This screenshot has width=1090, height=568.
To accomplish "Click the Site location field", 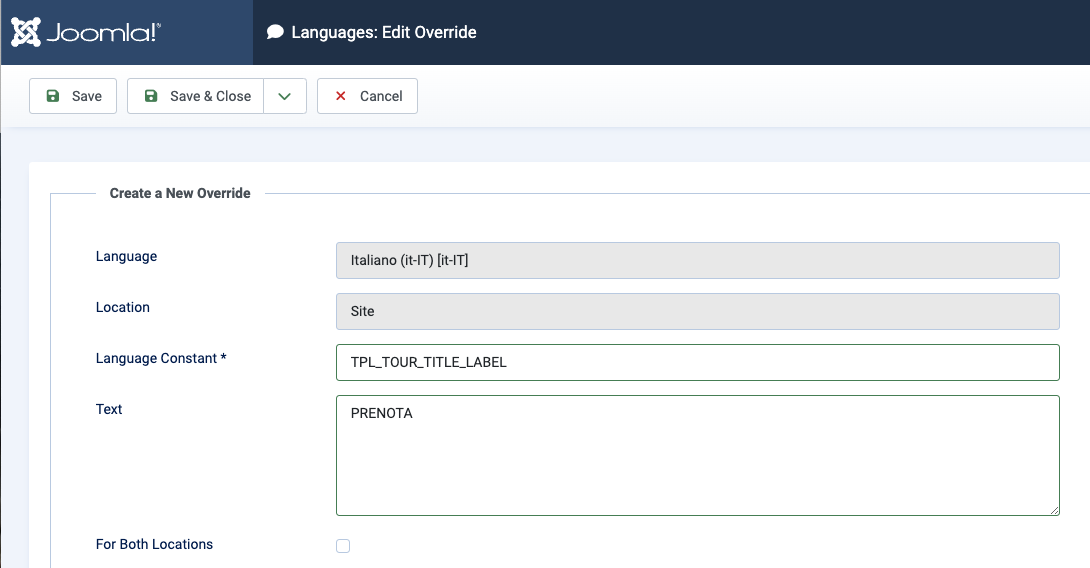I will [x=697, y=311].
